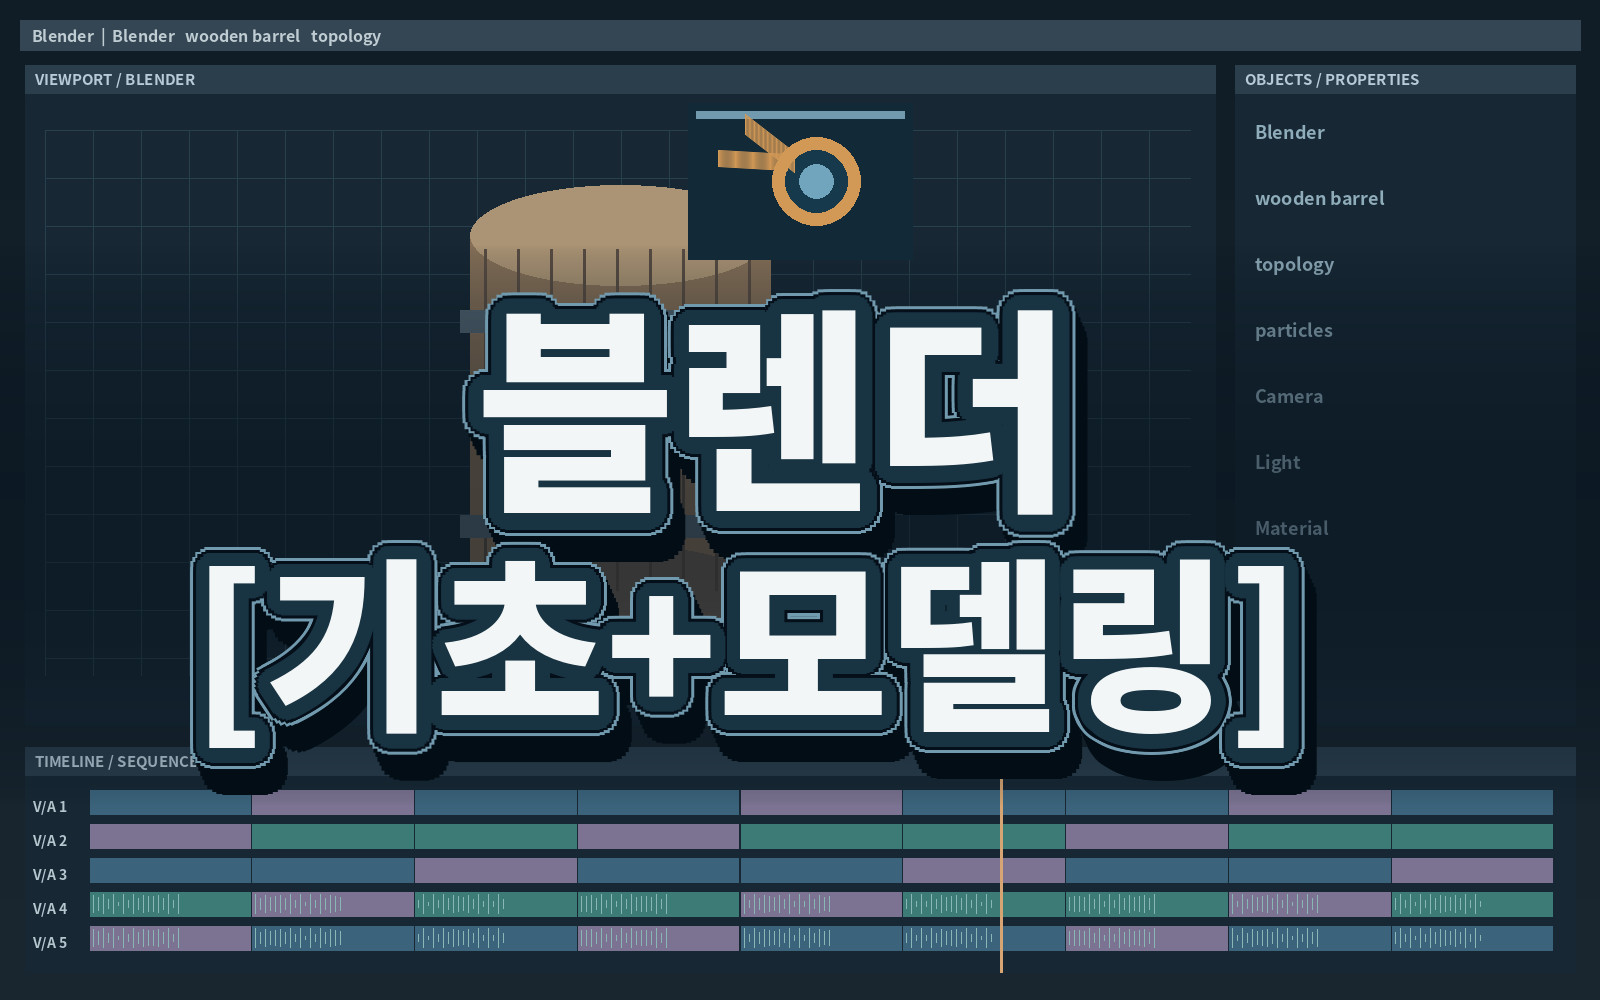Select the first purple clip on V/A 2
Viewport: 1600px width, 1000px height.
[170, 836]
